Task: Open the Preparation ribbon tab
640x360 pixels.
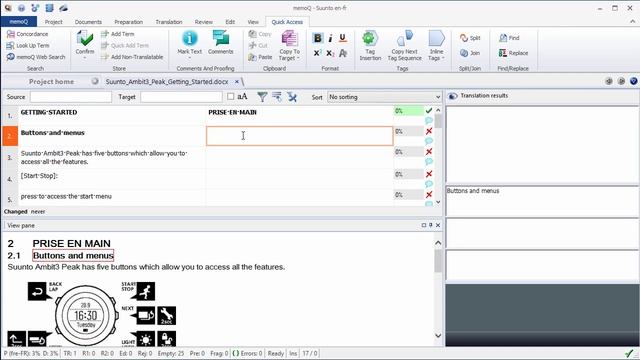Action: click(x=129, y=22)
